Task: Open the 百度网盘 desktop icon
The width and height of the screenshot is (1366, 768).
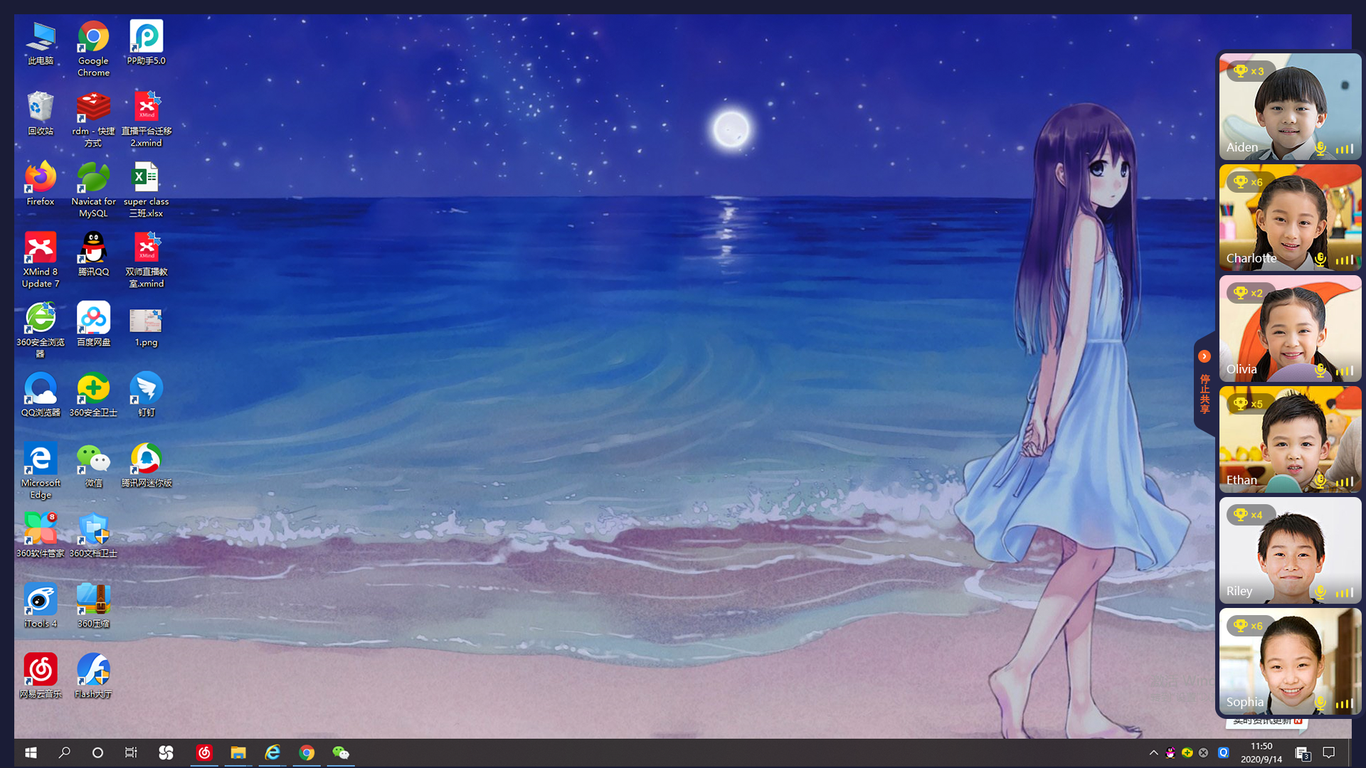Action: point(93,324)
